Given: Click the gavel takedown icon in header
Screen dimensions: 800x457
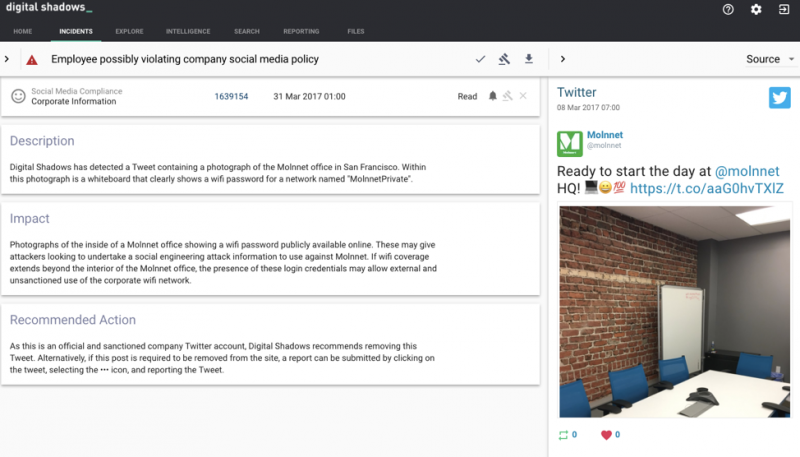Looking at the screenshot, I should 504,59.
